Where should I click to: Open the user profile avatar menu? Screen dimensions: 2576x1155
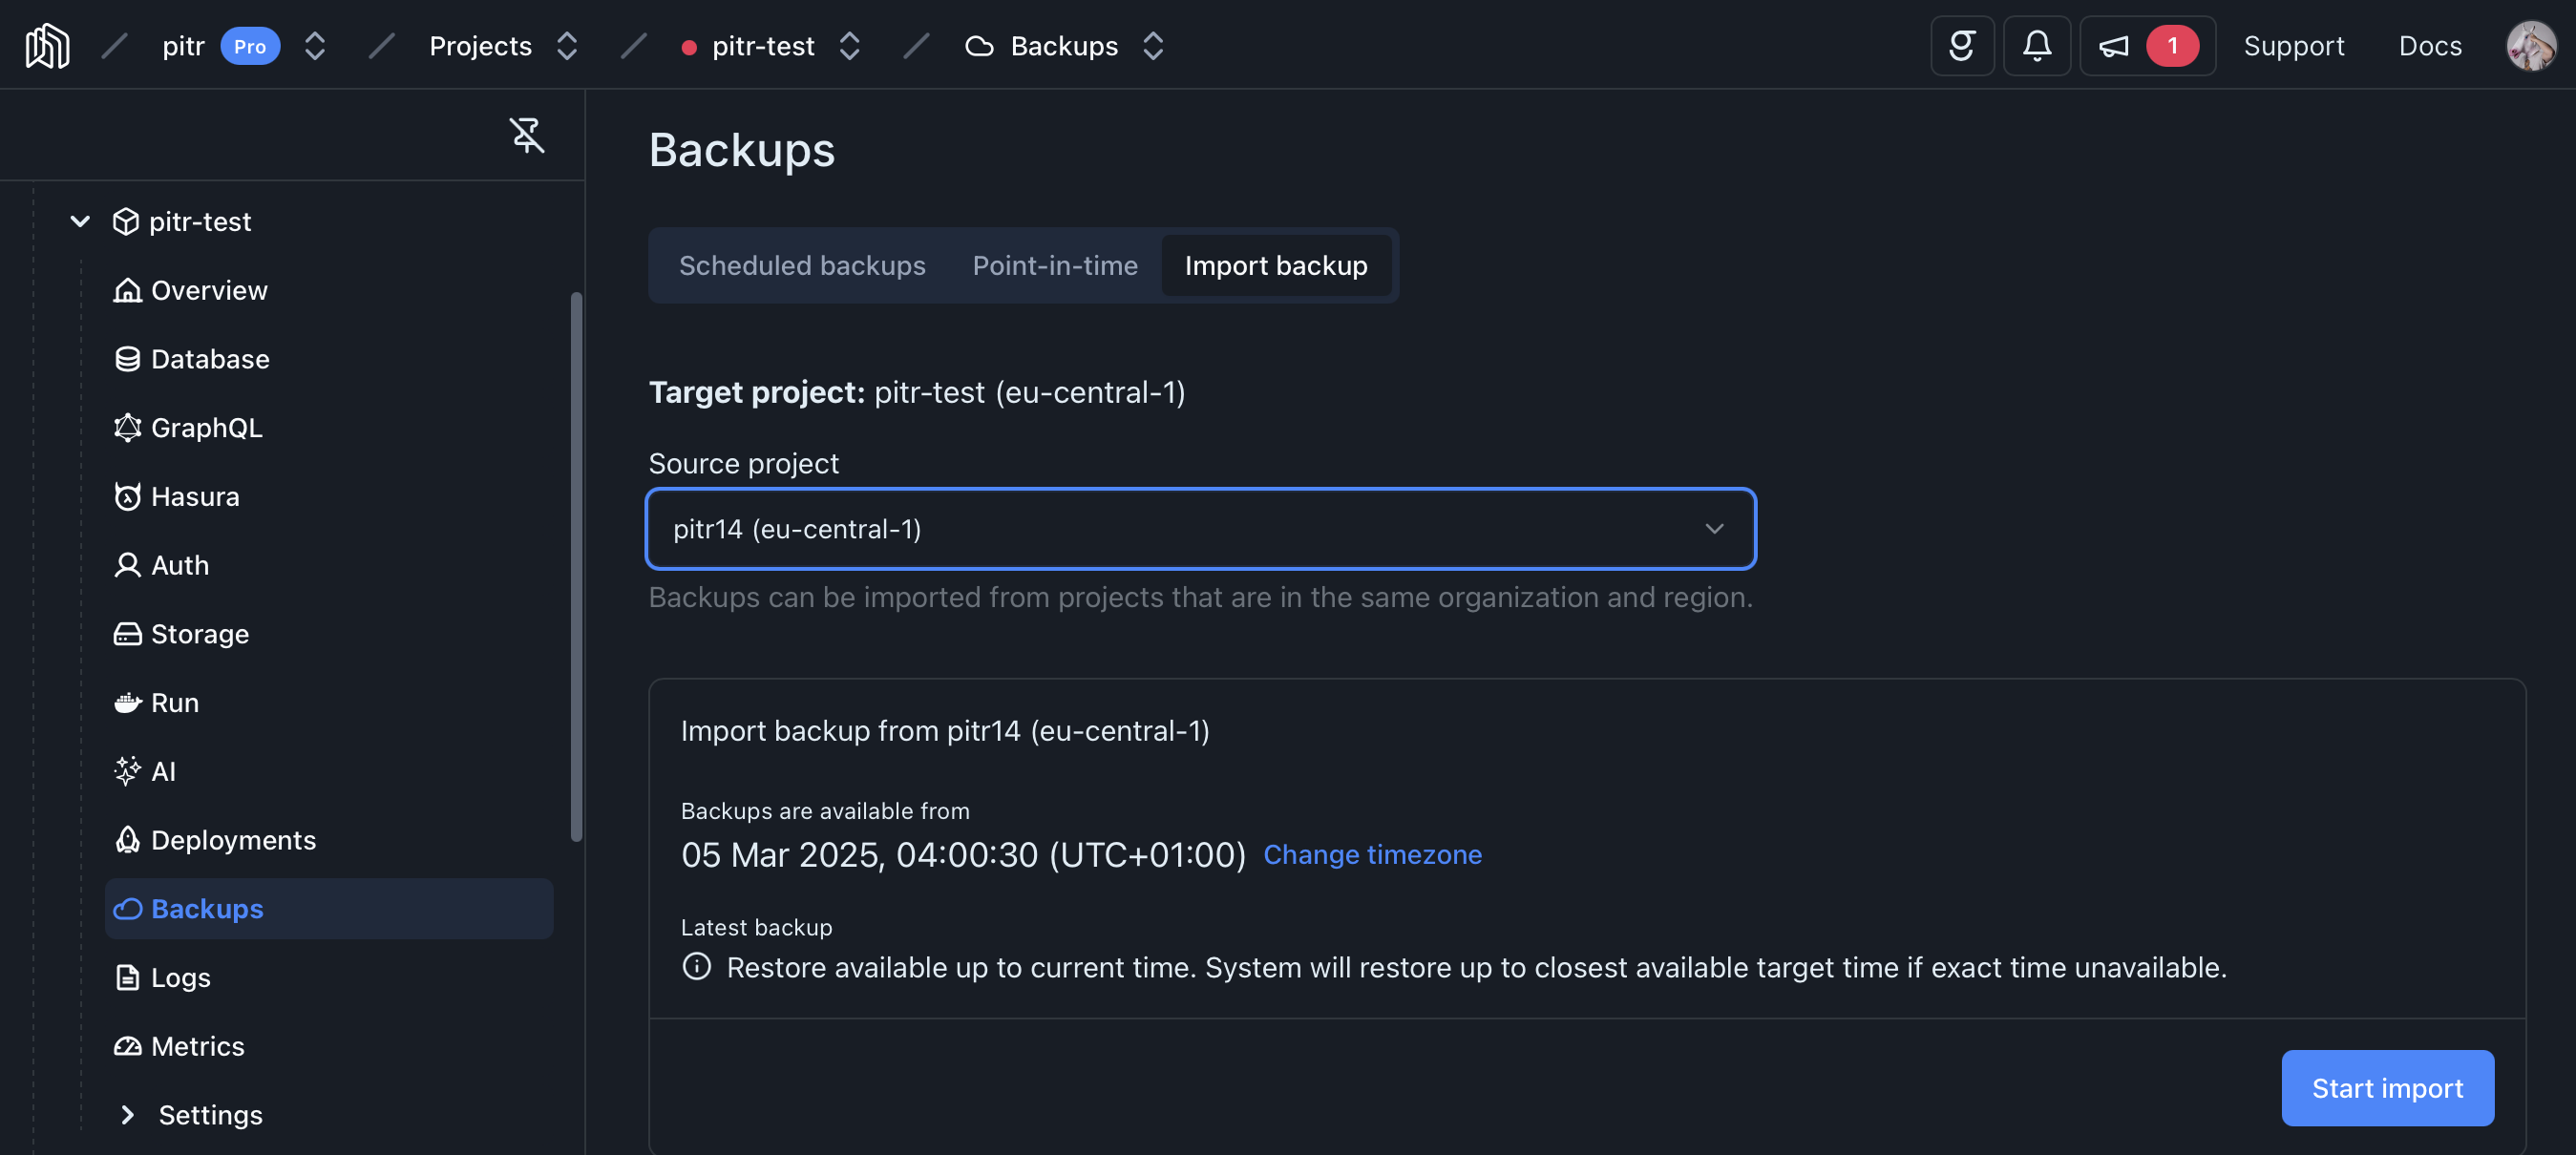point(2530,45)
